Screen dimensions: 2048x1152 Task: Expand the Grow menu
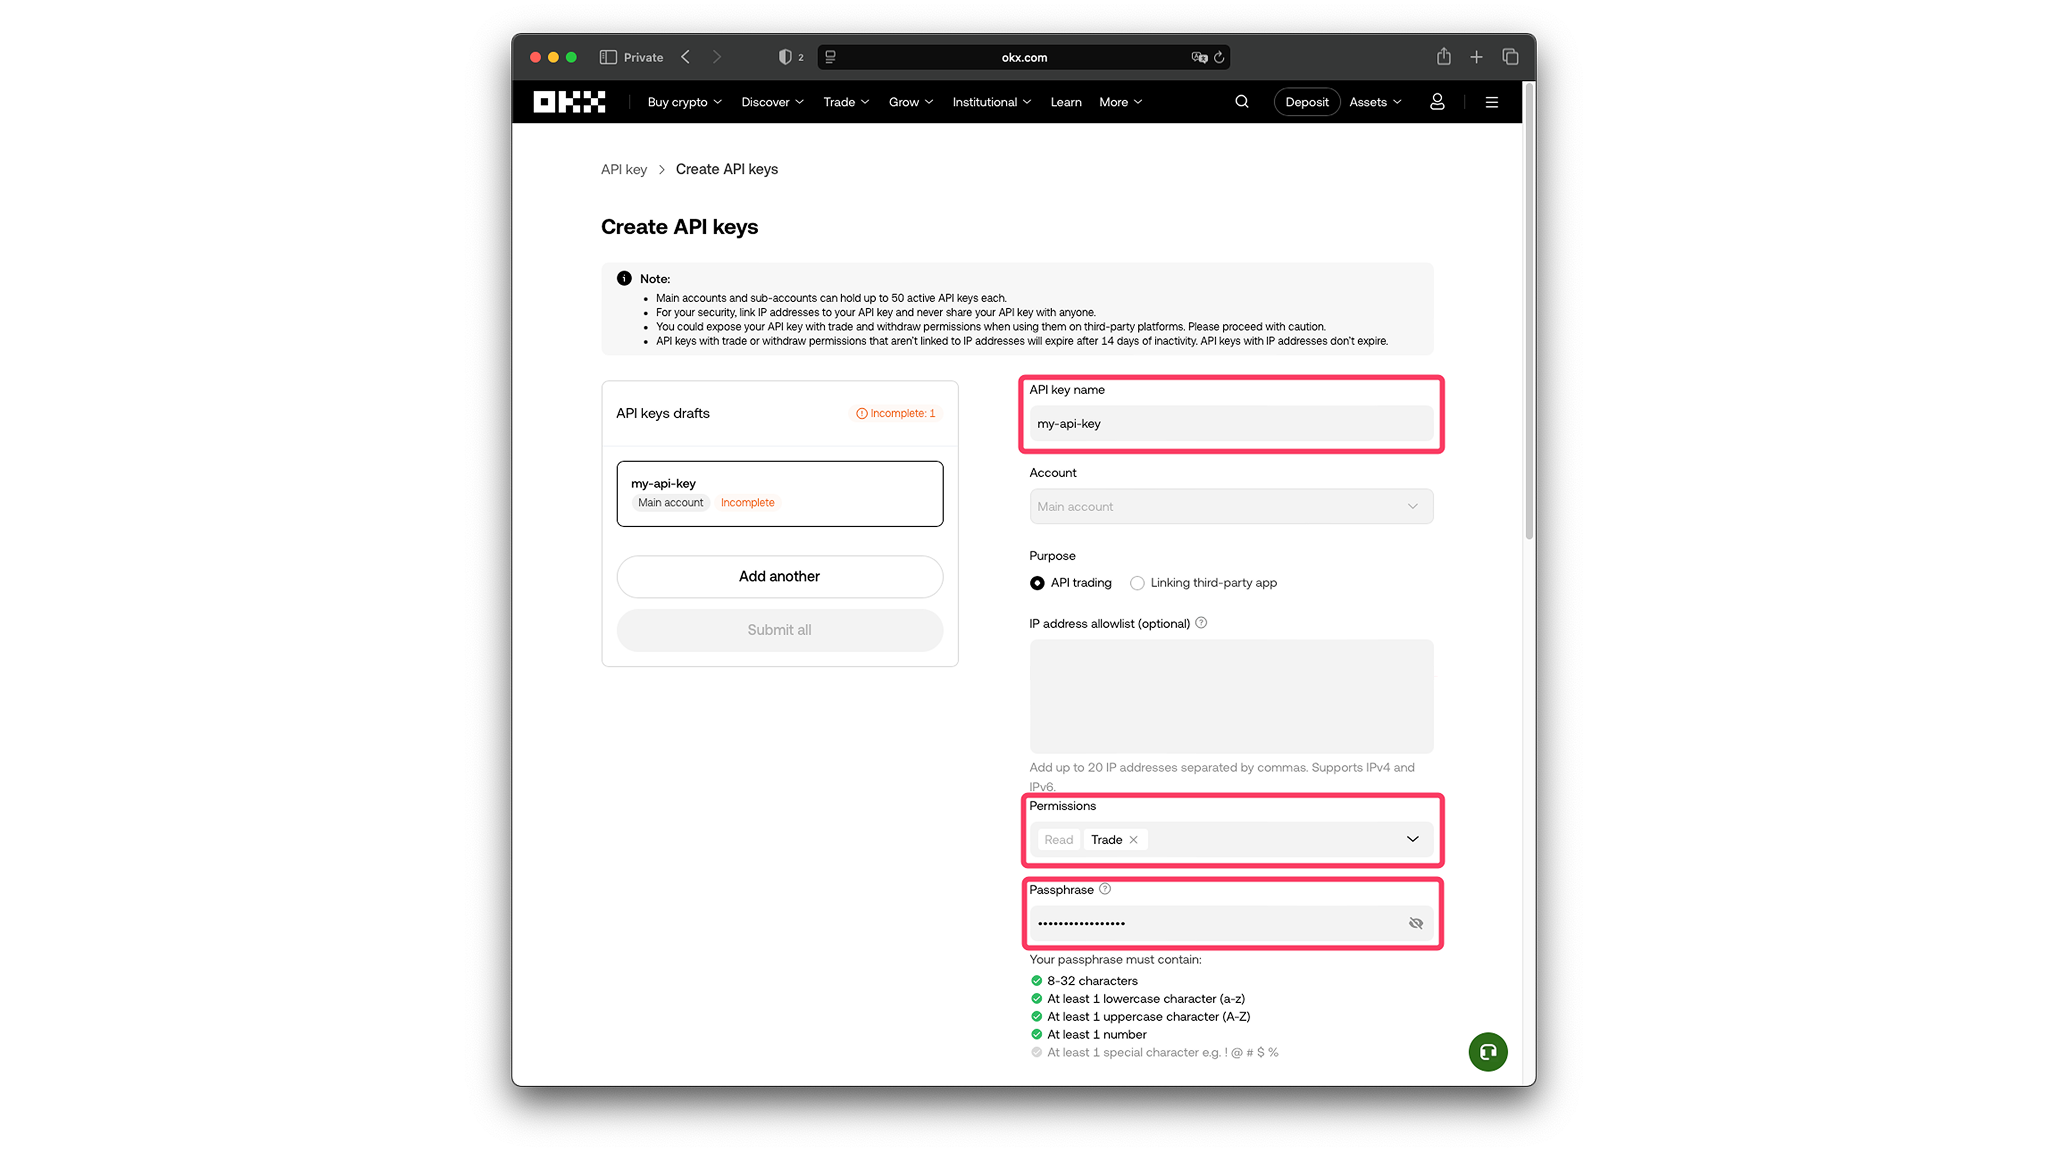pos(911,102)
